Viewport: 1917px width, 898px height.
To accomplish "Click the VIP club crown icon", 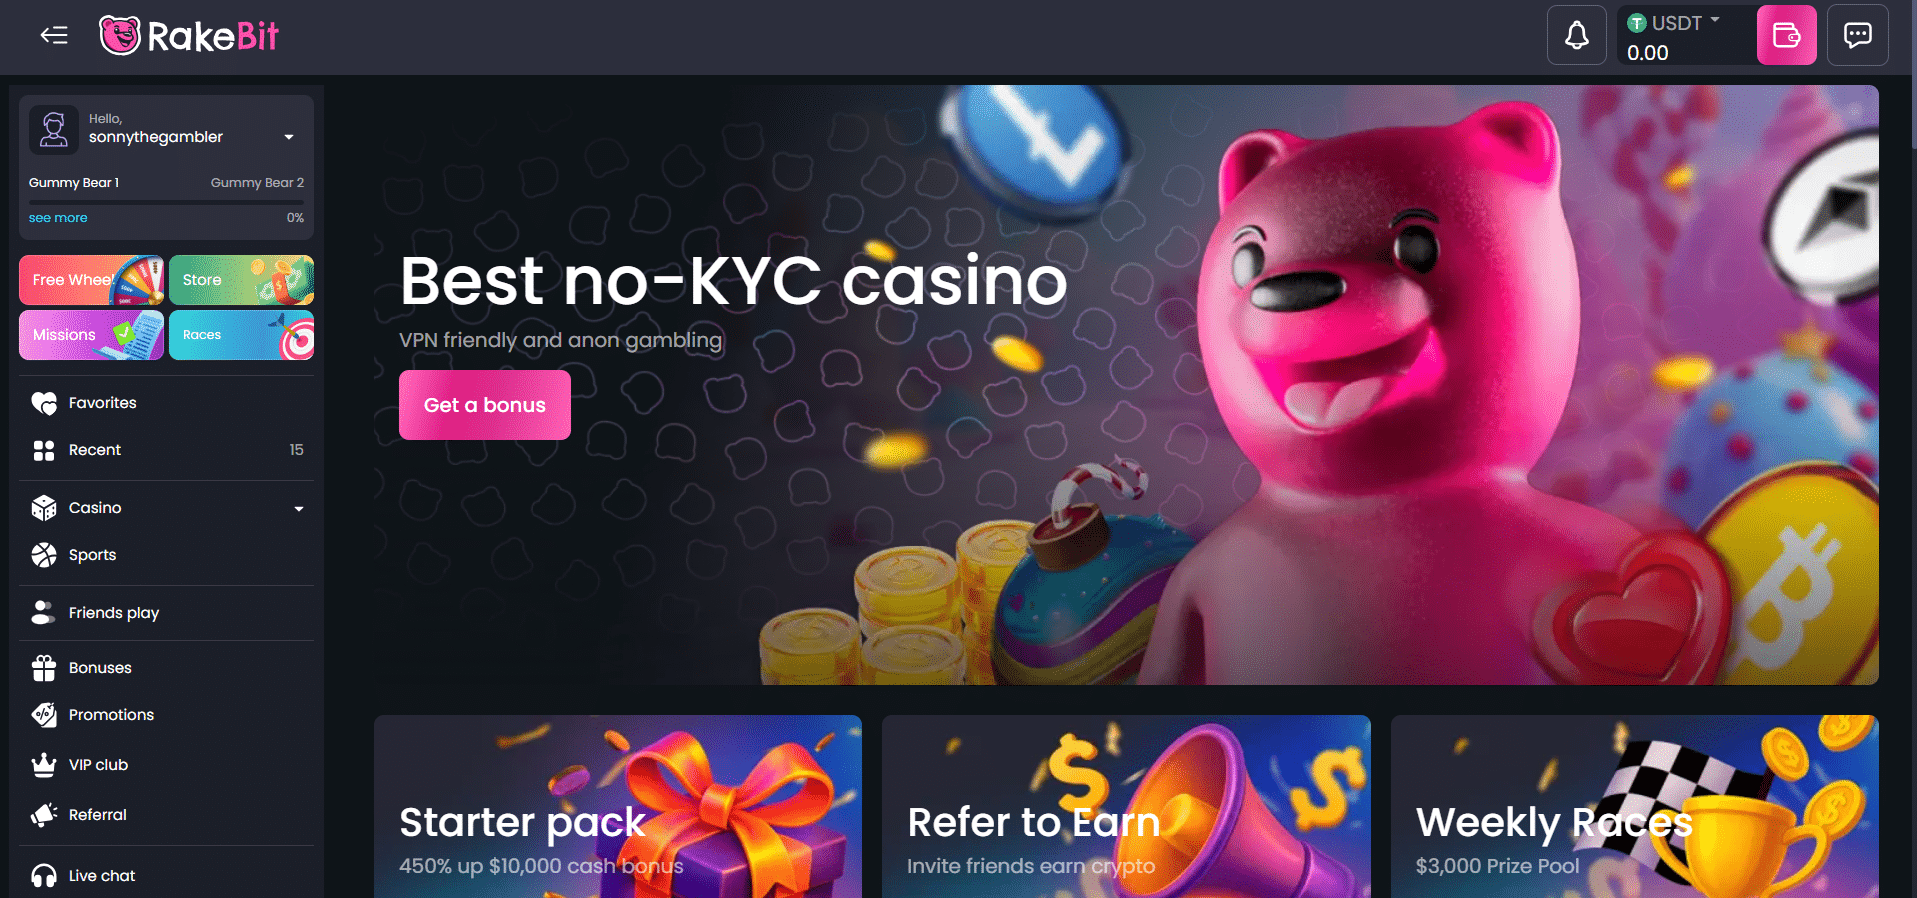I will [x=44, y=765].
